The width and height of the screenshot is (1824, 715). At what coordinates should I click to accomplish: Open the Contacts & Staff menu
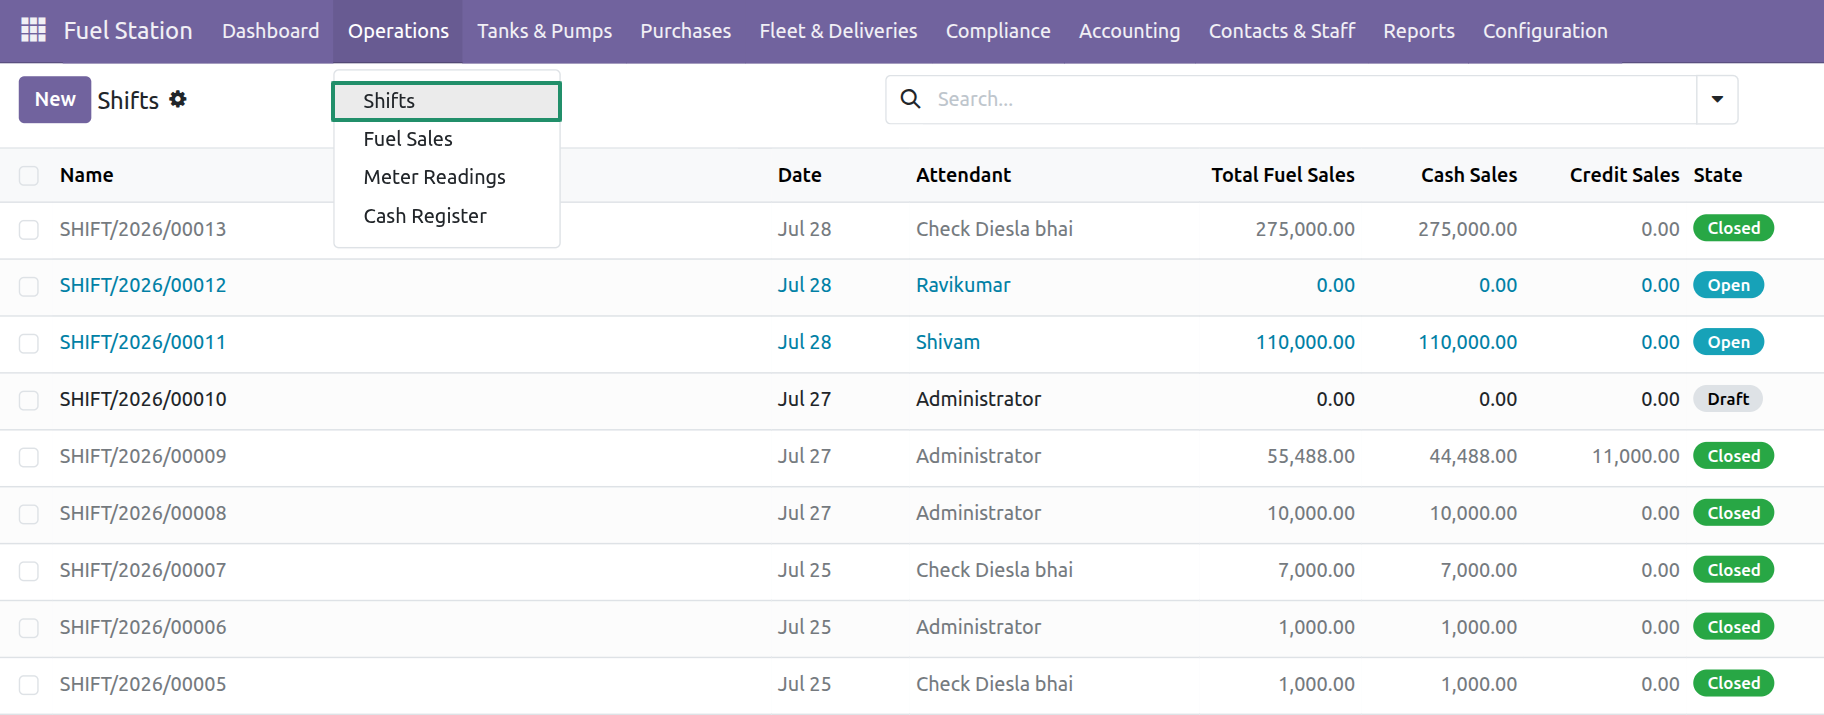tap(1281, 31)
